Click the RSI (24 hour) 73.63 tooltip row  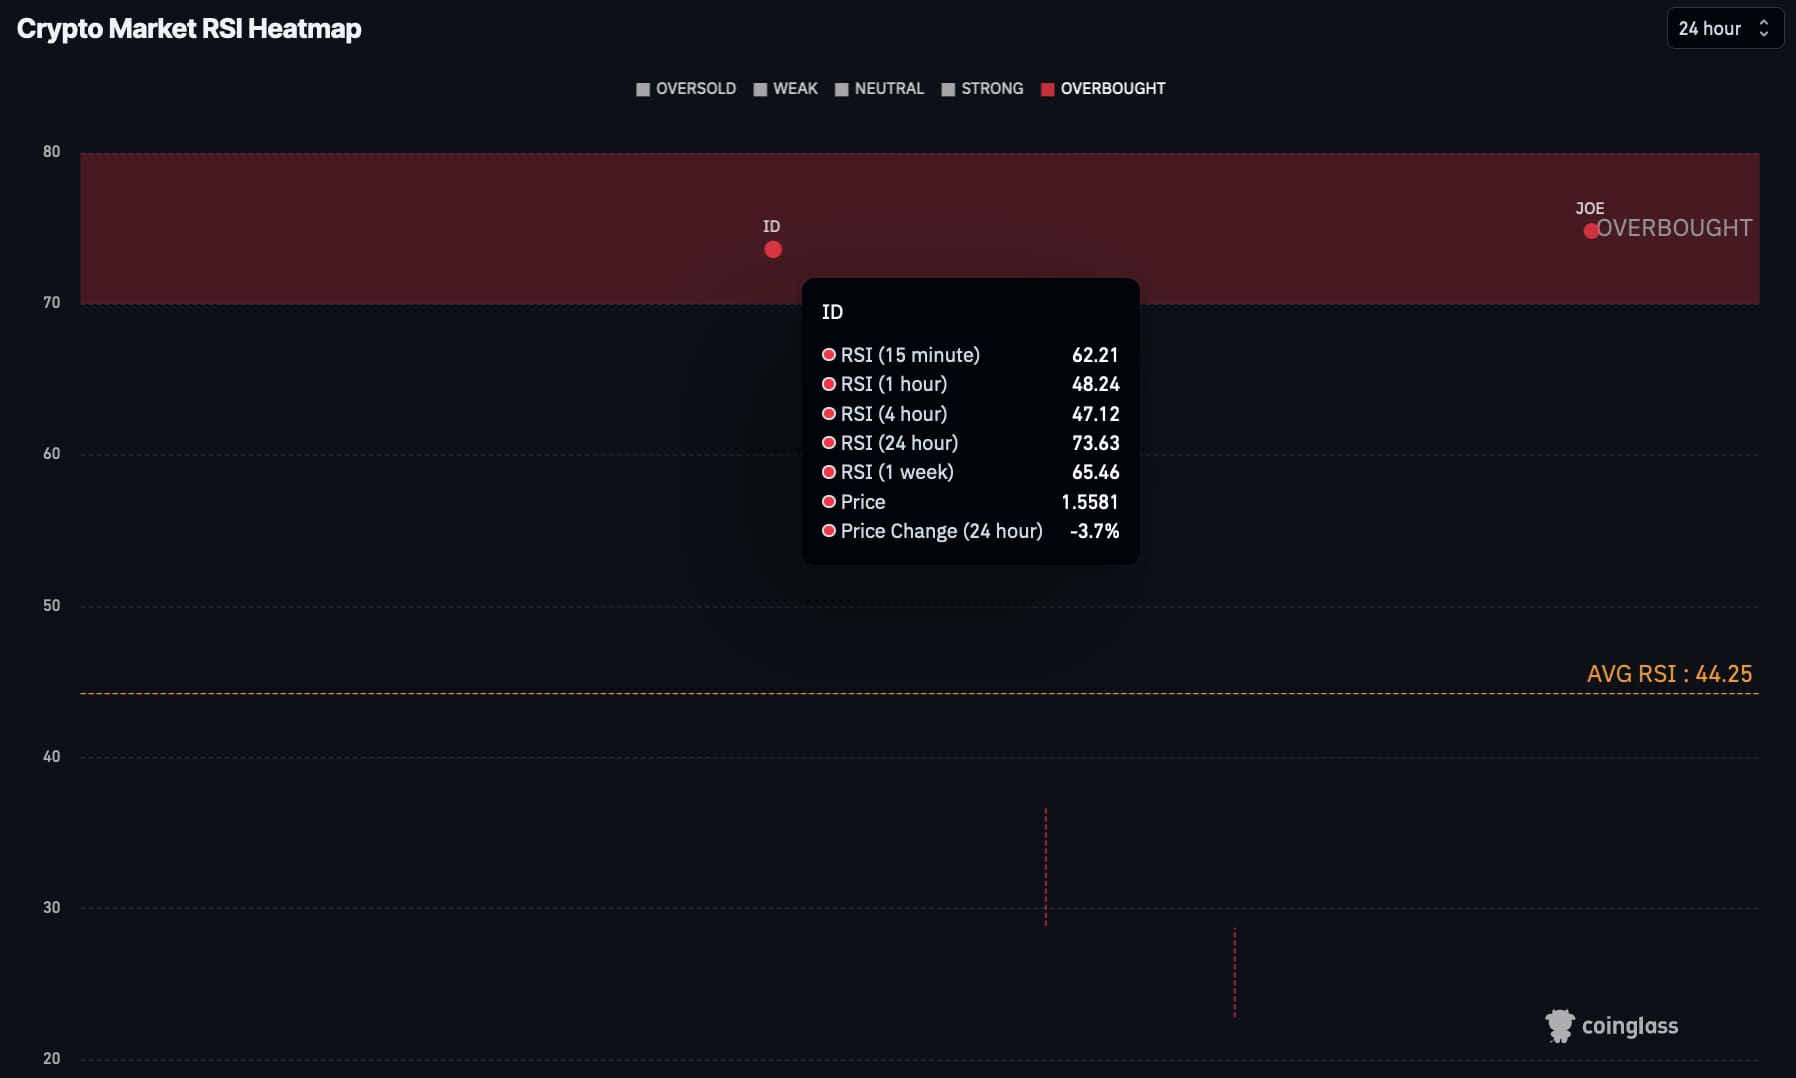pyautogui.click(x=970, y=443)
